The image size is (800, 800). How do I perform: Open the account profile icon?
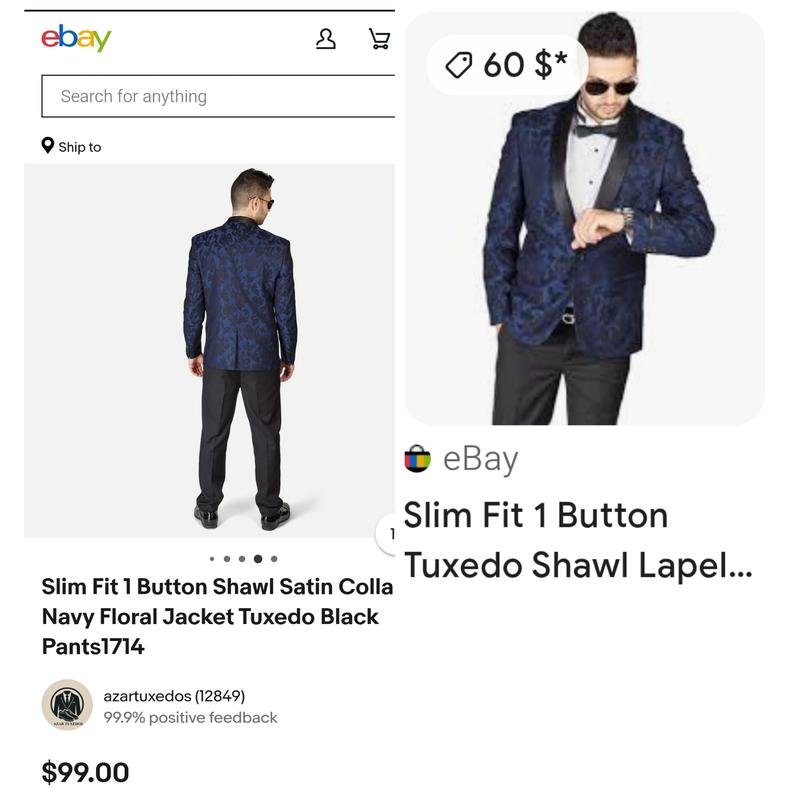pyautogui.click(x=326, y=39)
